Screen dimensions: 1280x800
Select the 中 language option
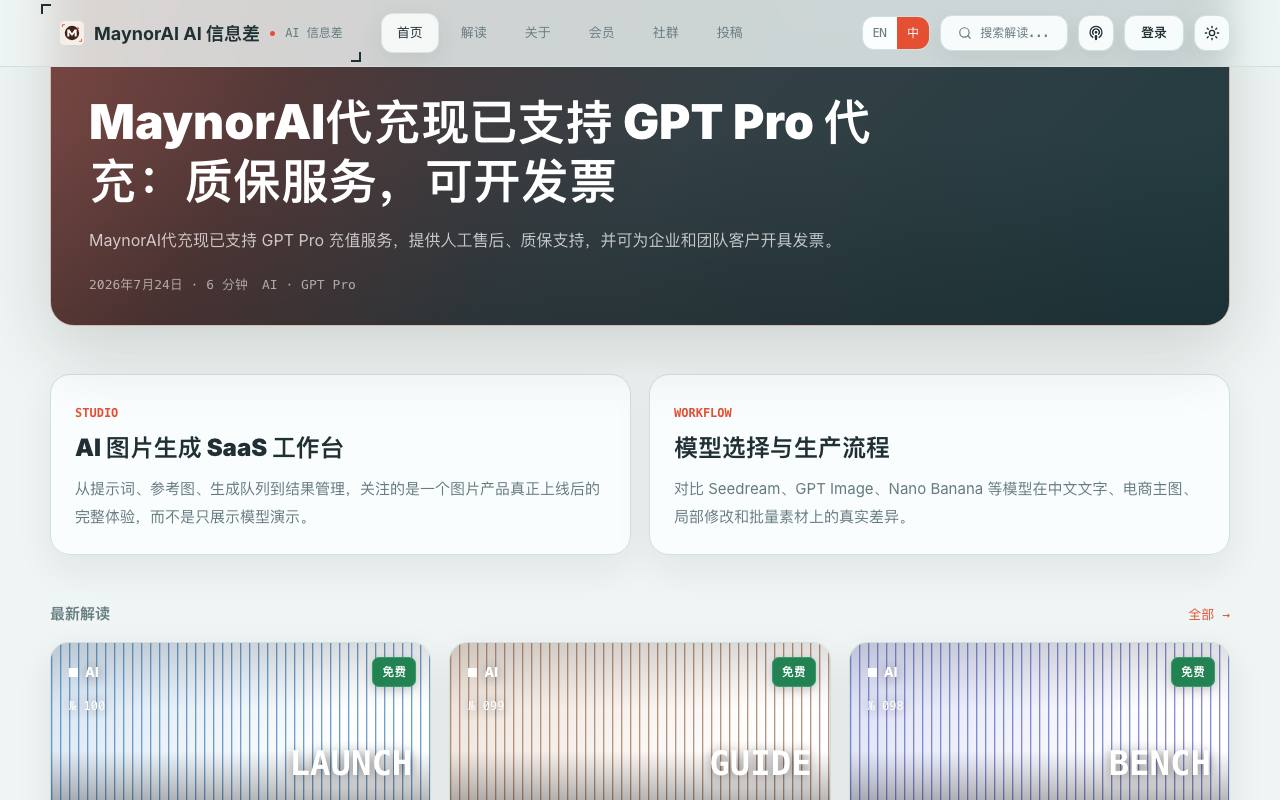913,33
